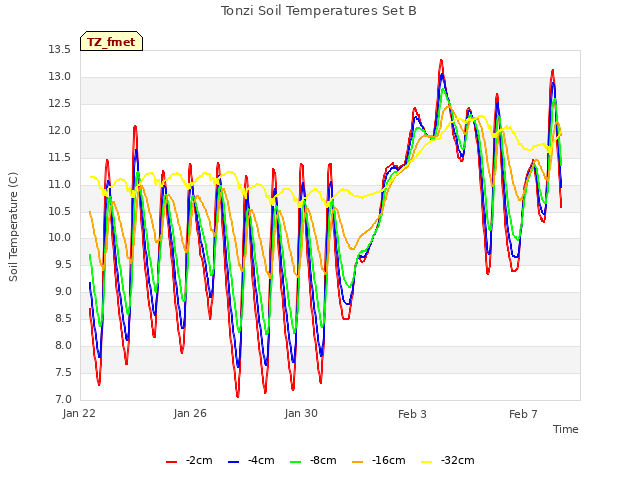Click the 11.5 y-axis tick label
640x480 pixels.
(x=60, y=158)
